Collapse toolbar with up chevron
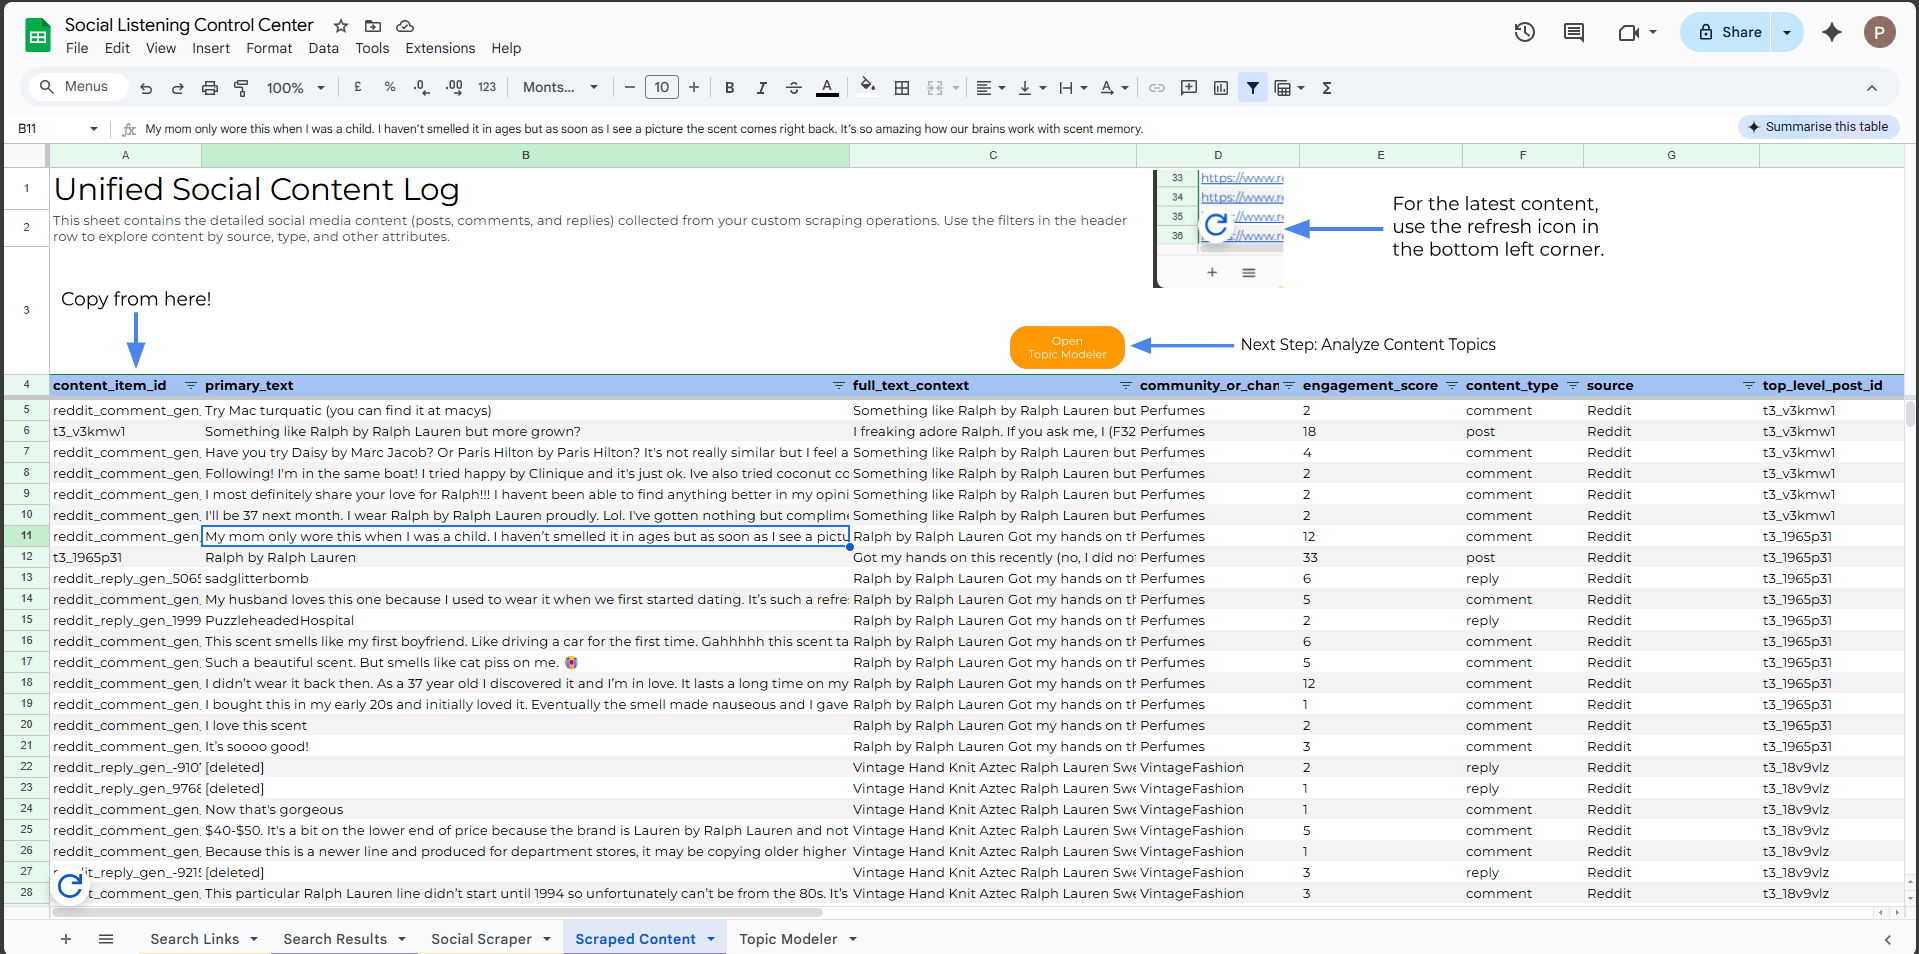1919x954 pixels. point(1872,88)
